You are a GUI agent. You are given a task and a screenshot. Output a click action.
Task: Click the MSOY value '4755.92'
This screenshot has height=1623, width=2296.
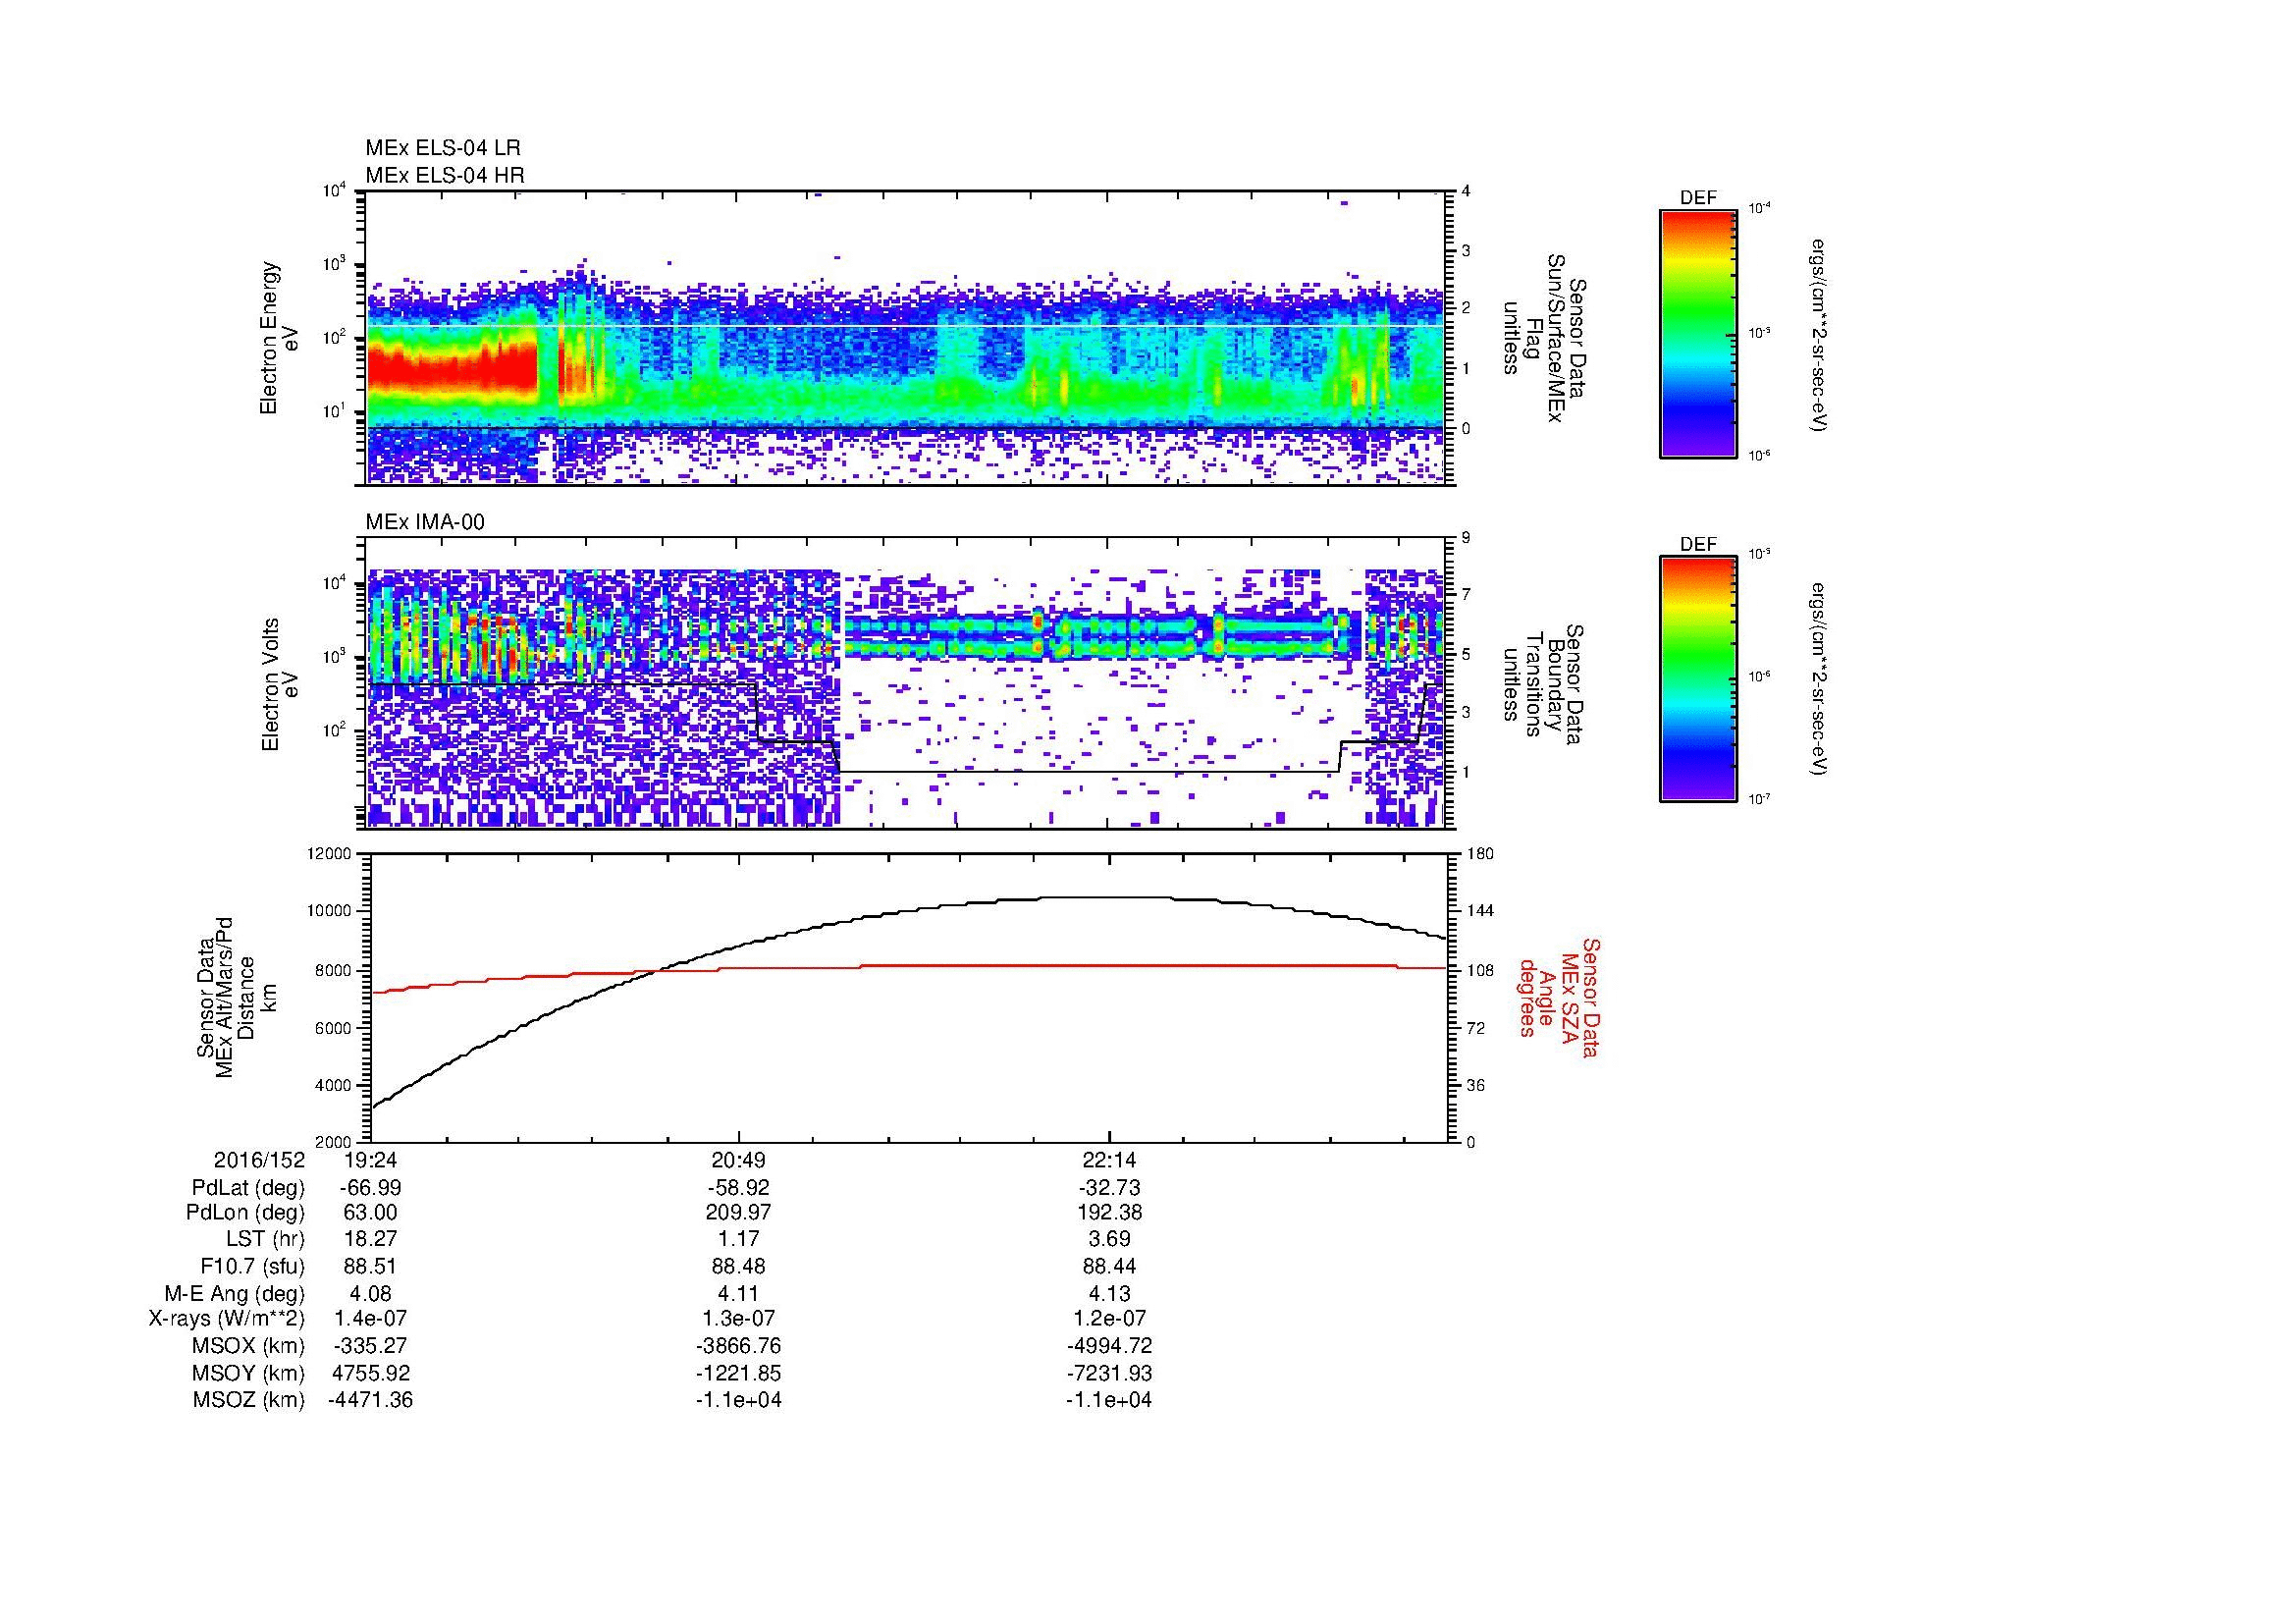click(x=371, y=1374)
